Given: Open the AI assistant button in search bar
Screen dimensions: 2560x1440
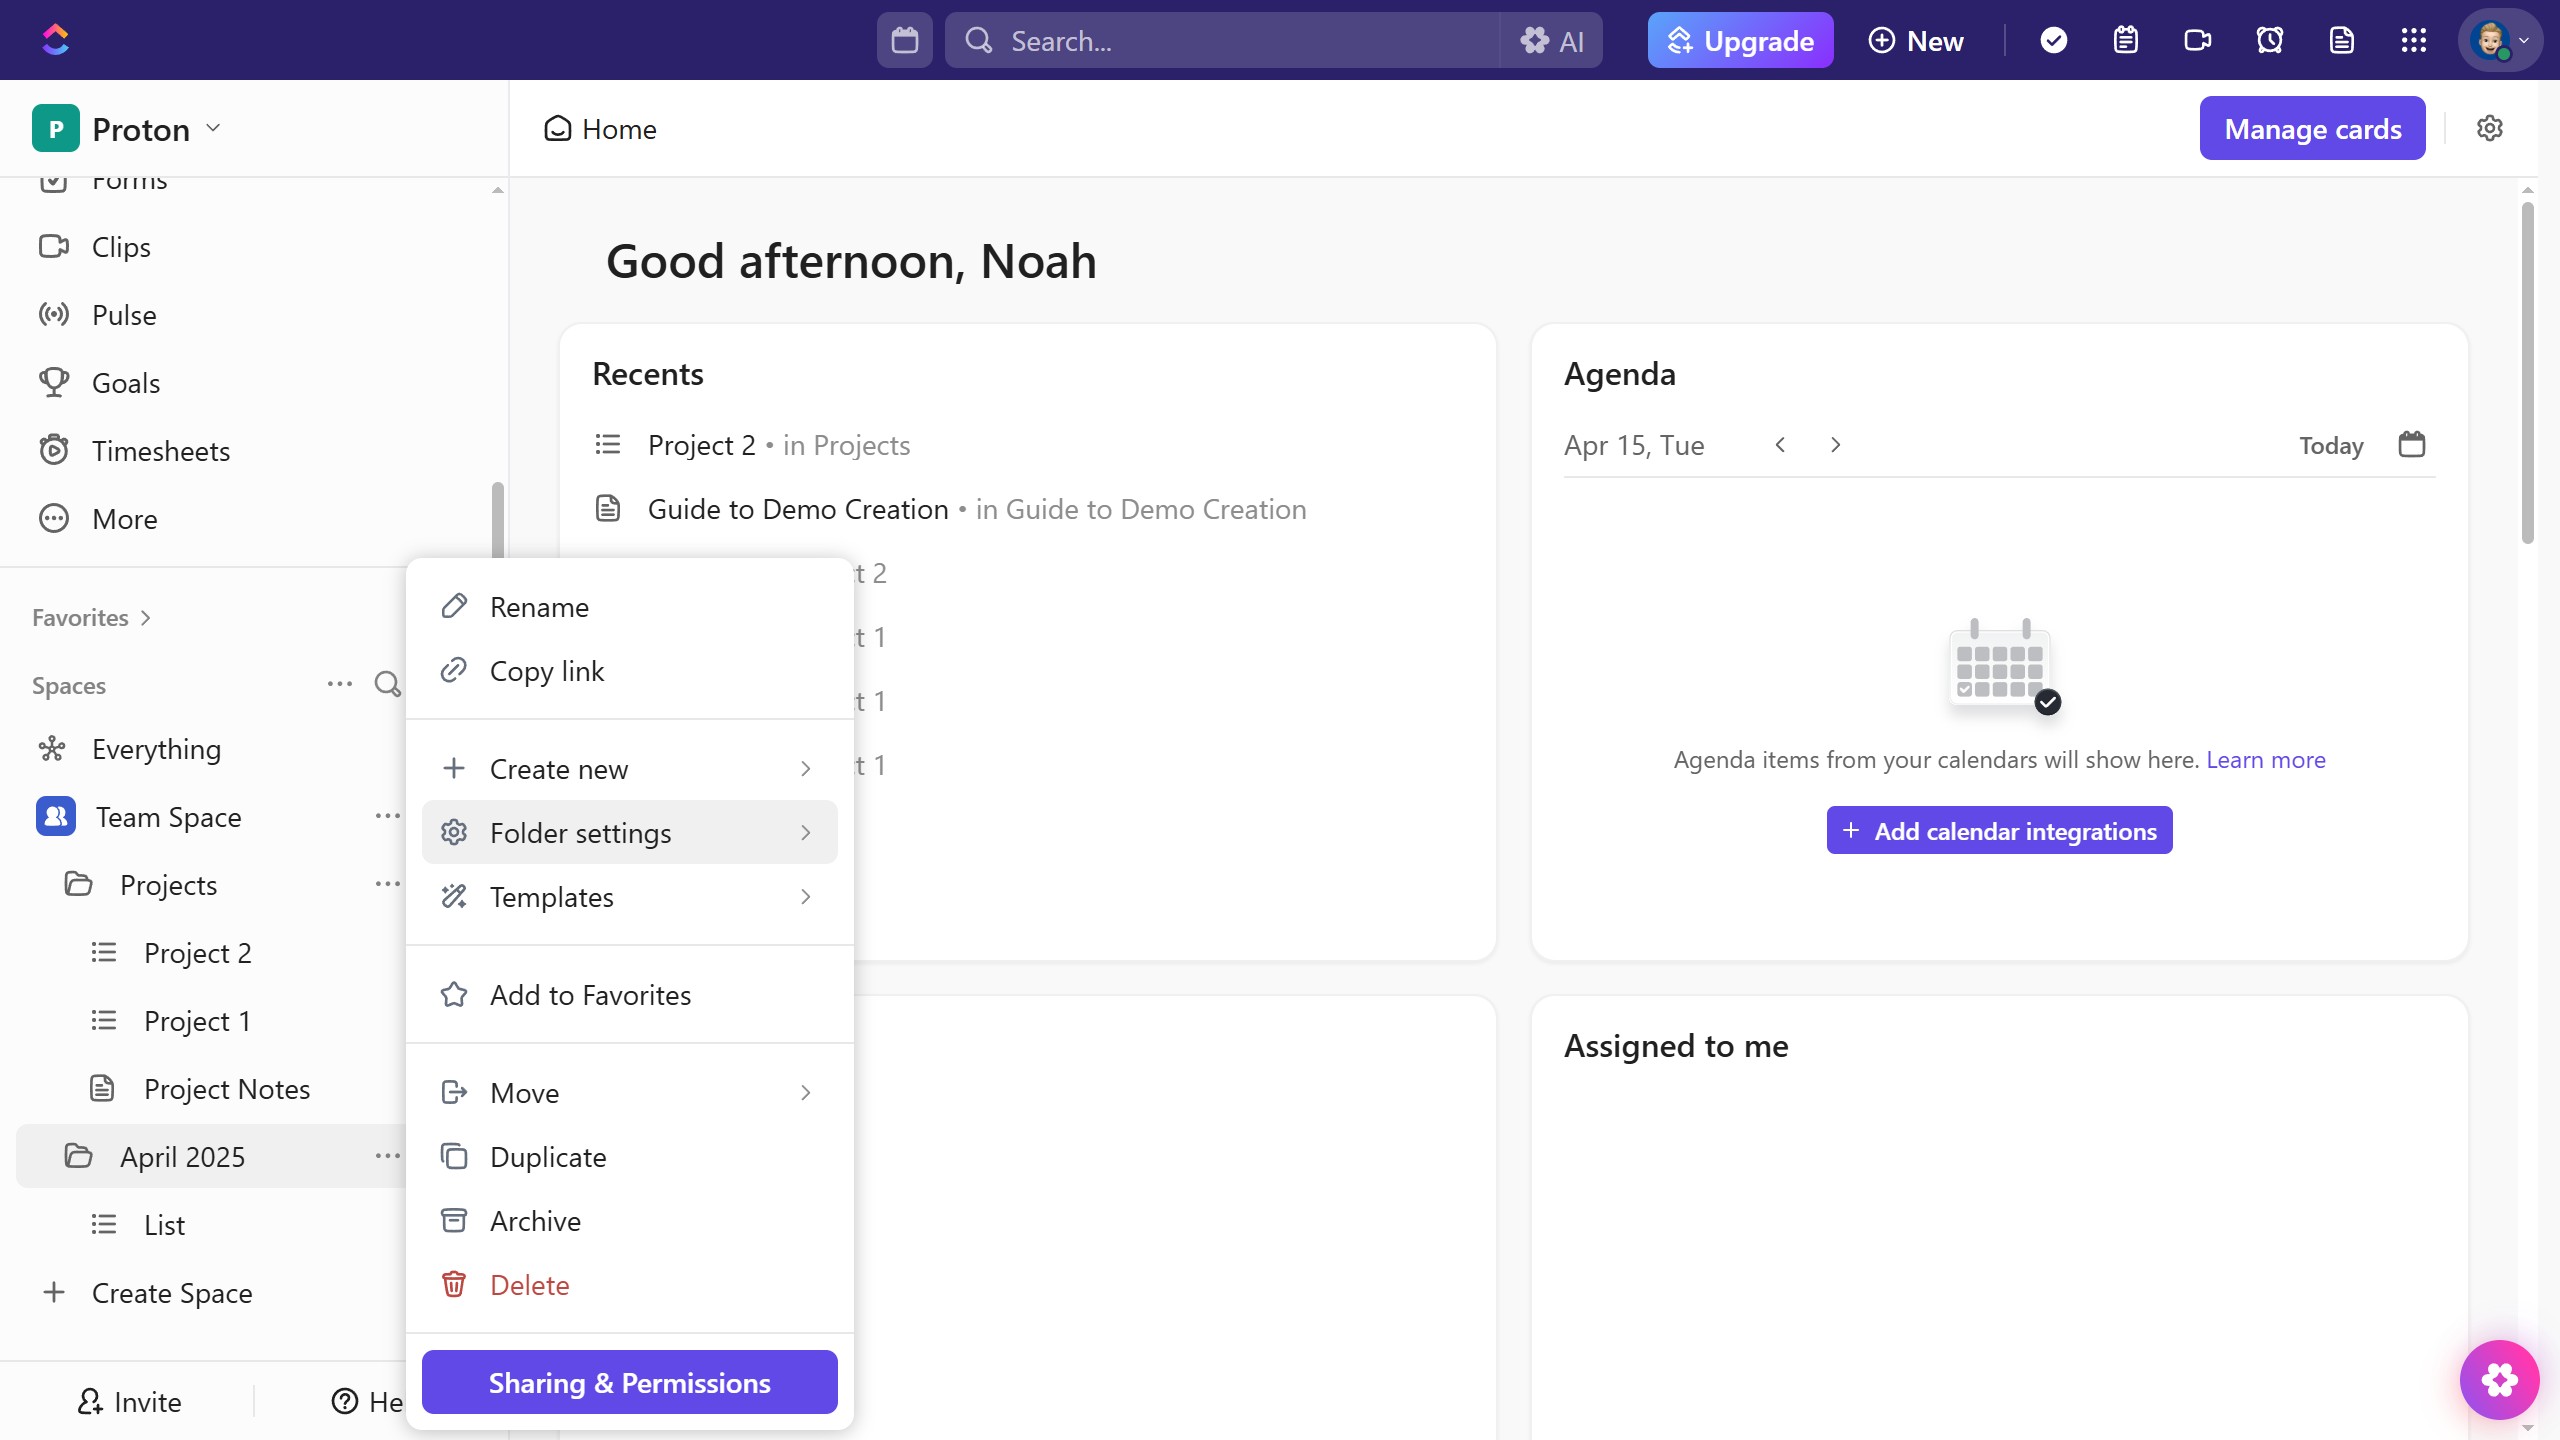Looking at the screenshot, I should (1552, 41).
